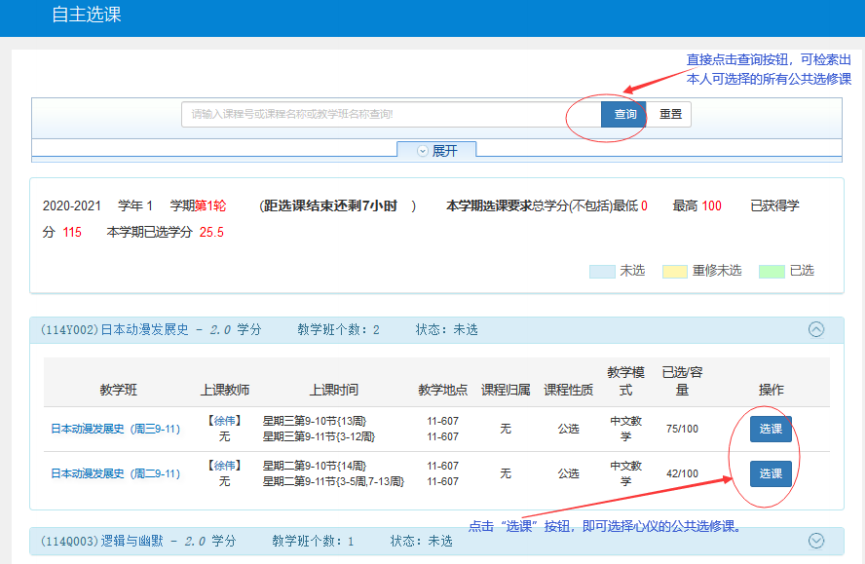The height and width of the screenshot is (564, 865).
Task: Toggle the (114Y002) 日本动漫发展史 course header
Action: 150,329
